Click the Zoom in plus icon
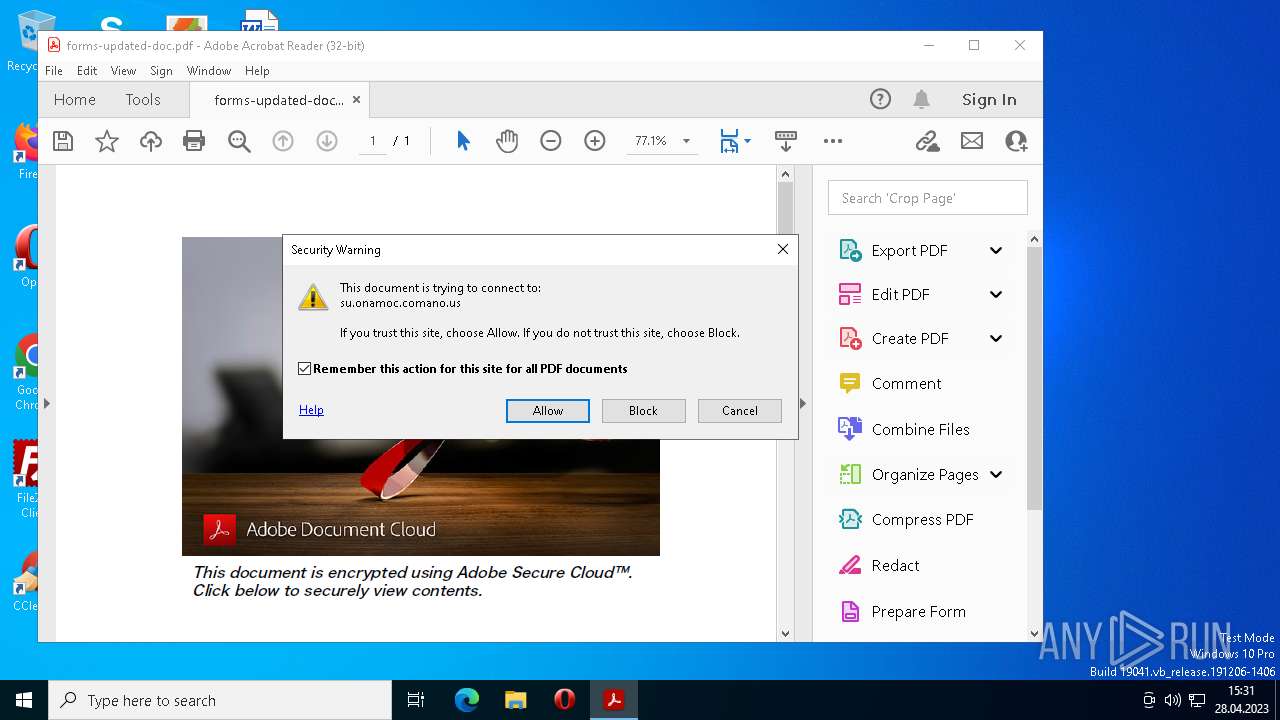Viewport: 1280px width, 720px height. tap(595, 141)
